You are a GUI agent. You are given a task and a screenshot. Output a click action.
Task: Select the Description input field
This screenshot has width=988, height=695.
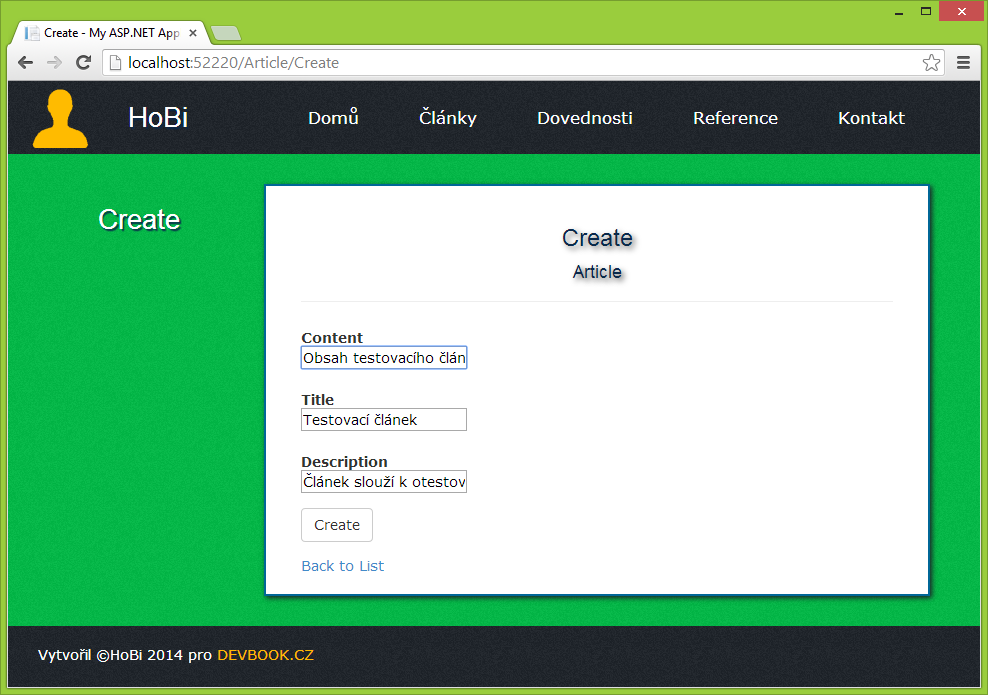(x=384, y=481)
